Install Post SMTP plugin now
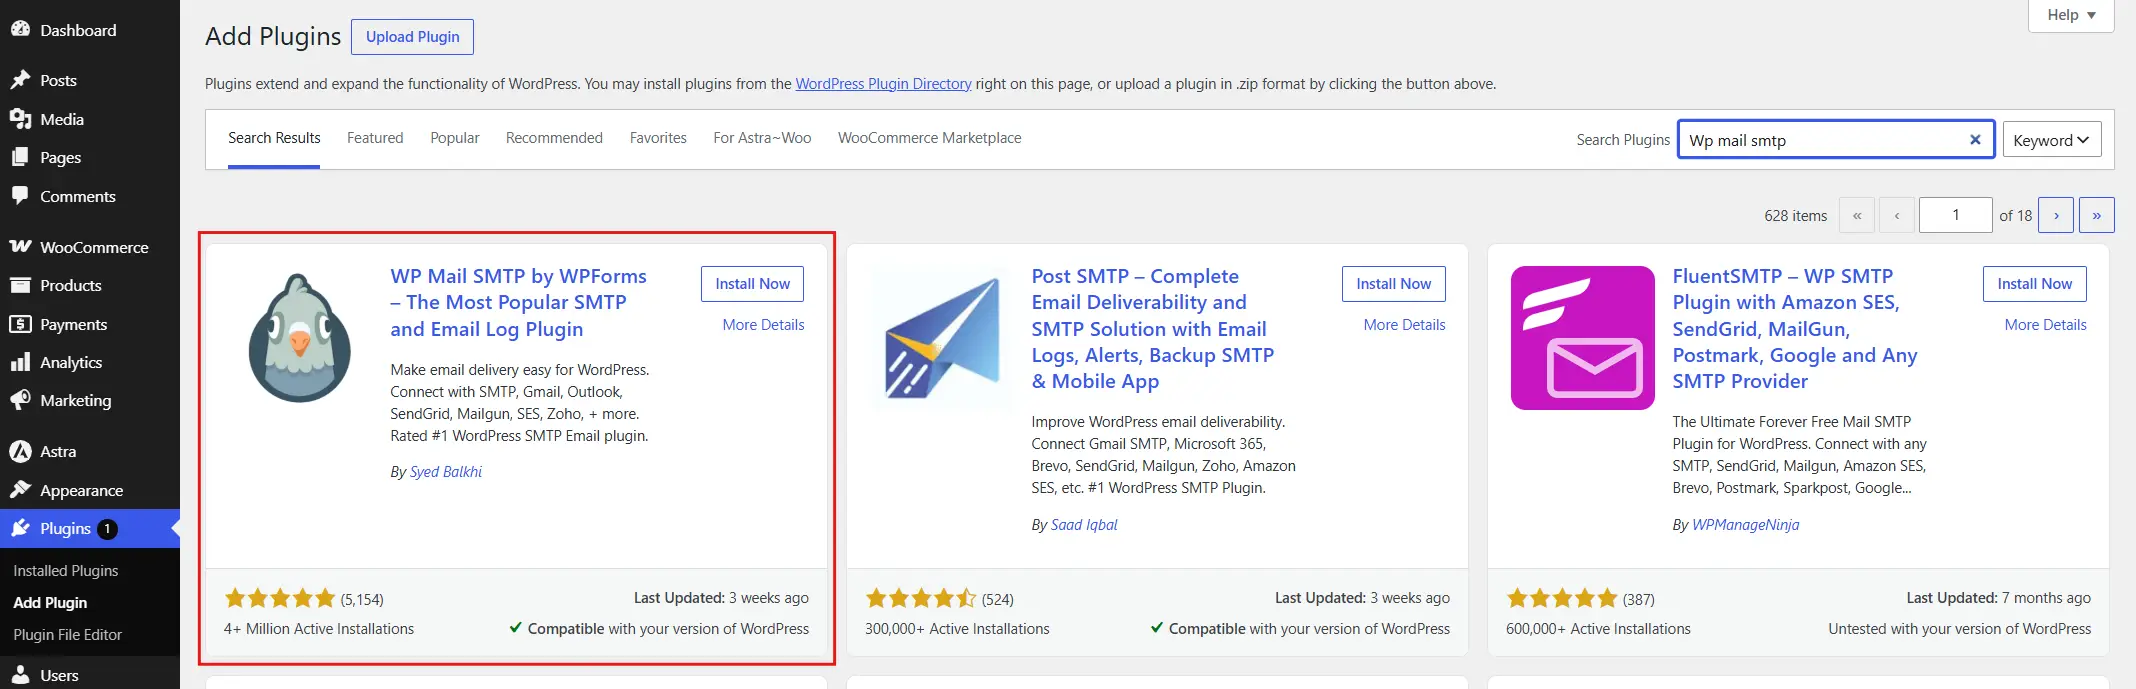This screenshot has height=689, width=2136. tap(1394, 284)
